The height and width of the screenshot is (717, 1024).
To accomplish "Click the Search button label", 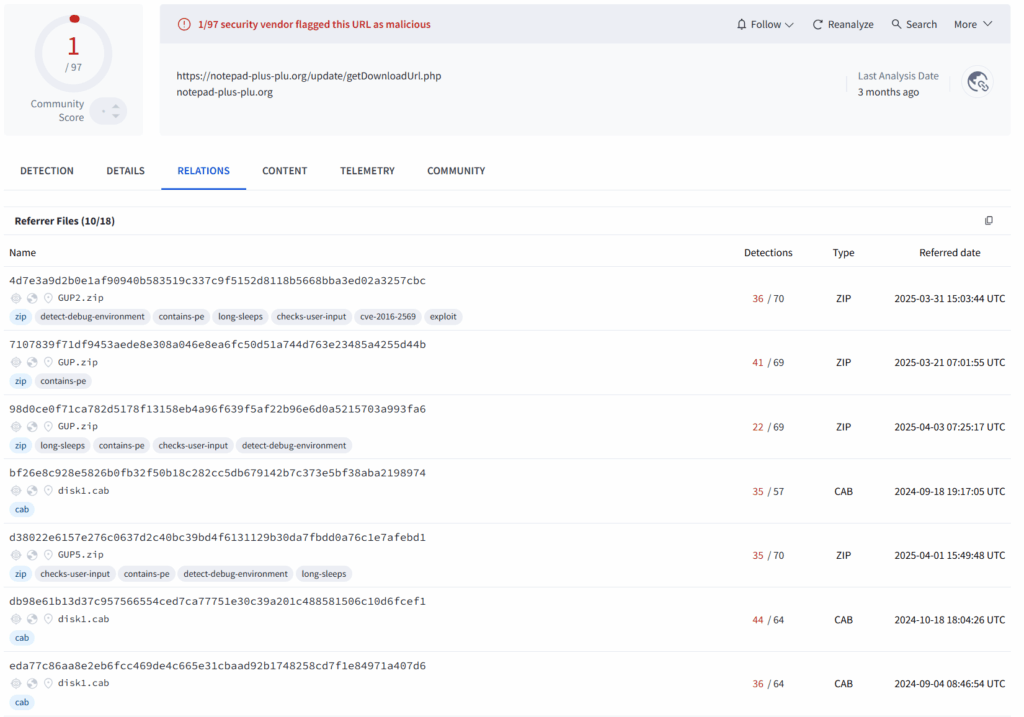I will (921, 24).
